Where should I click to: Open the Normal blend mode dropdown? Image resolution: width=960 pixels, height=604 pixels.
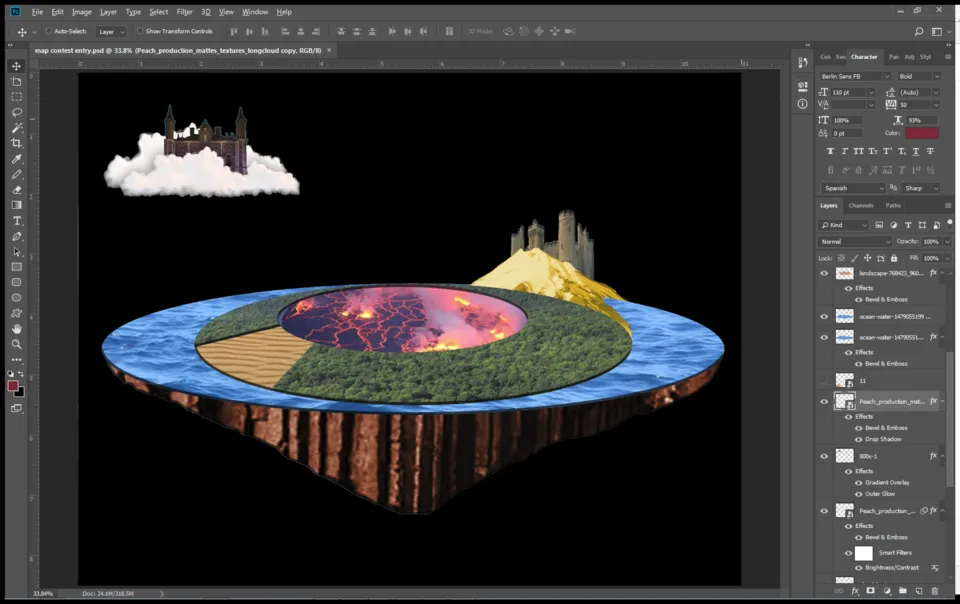[855, 242]
